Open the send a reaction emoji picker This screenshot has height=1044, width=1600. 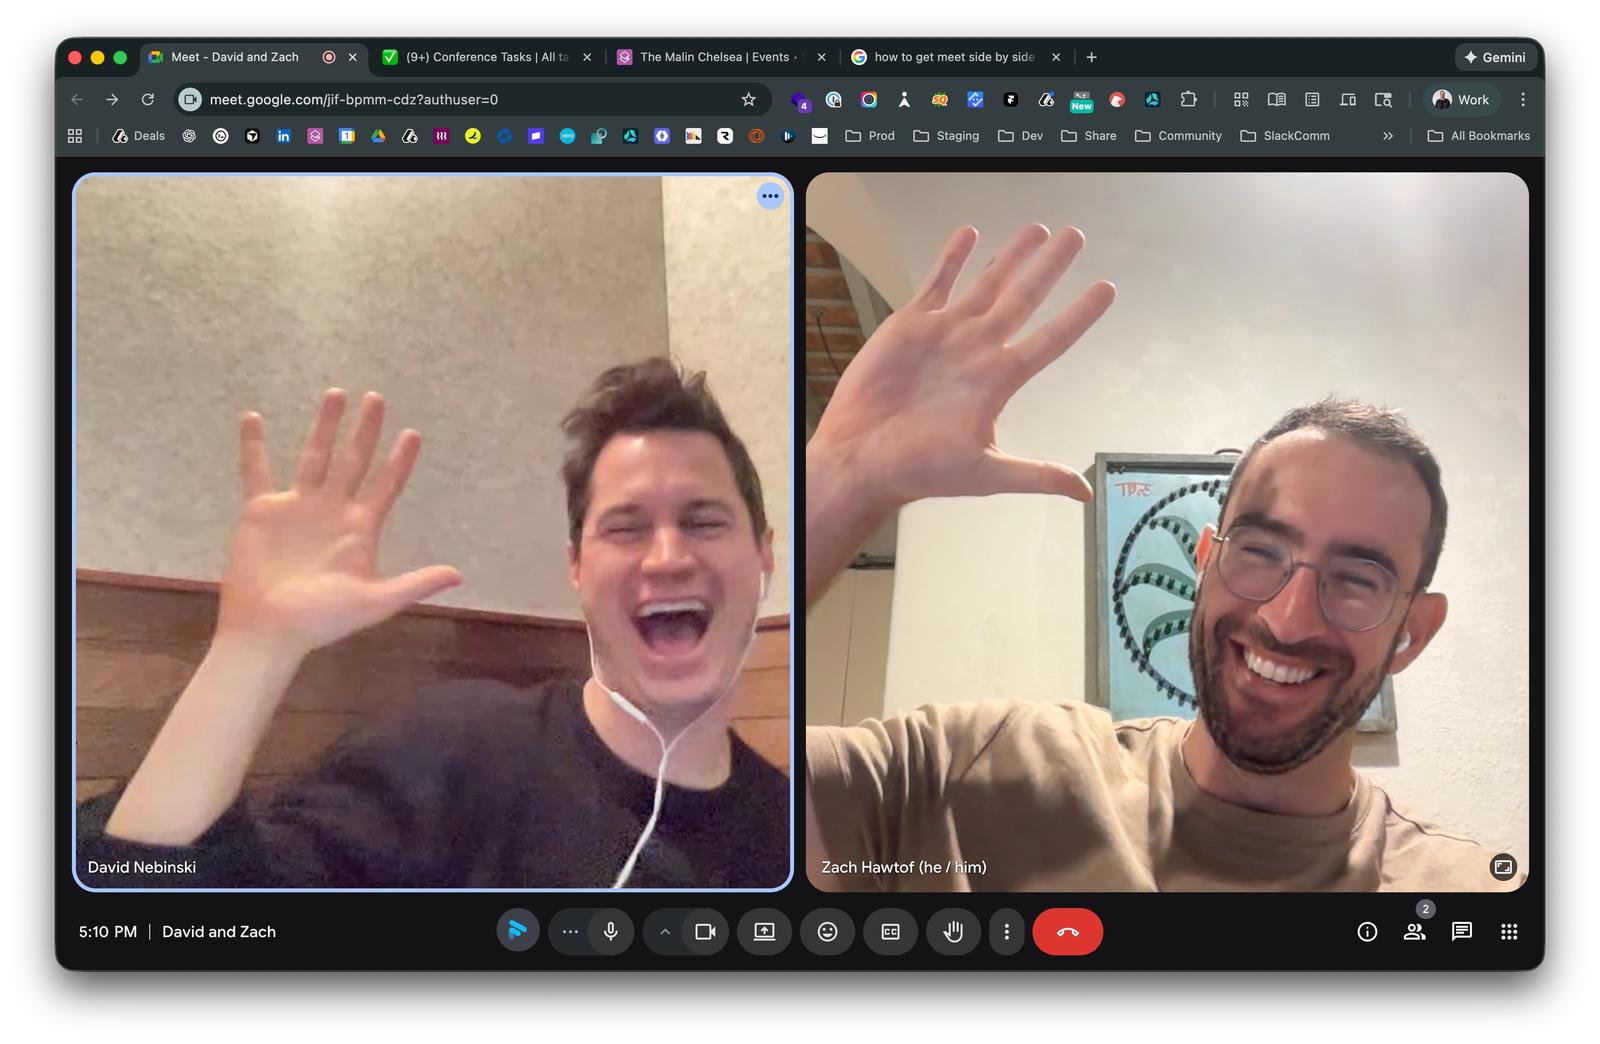pyautogui.click(x=827, y=932)
